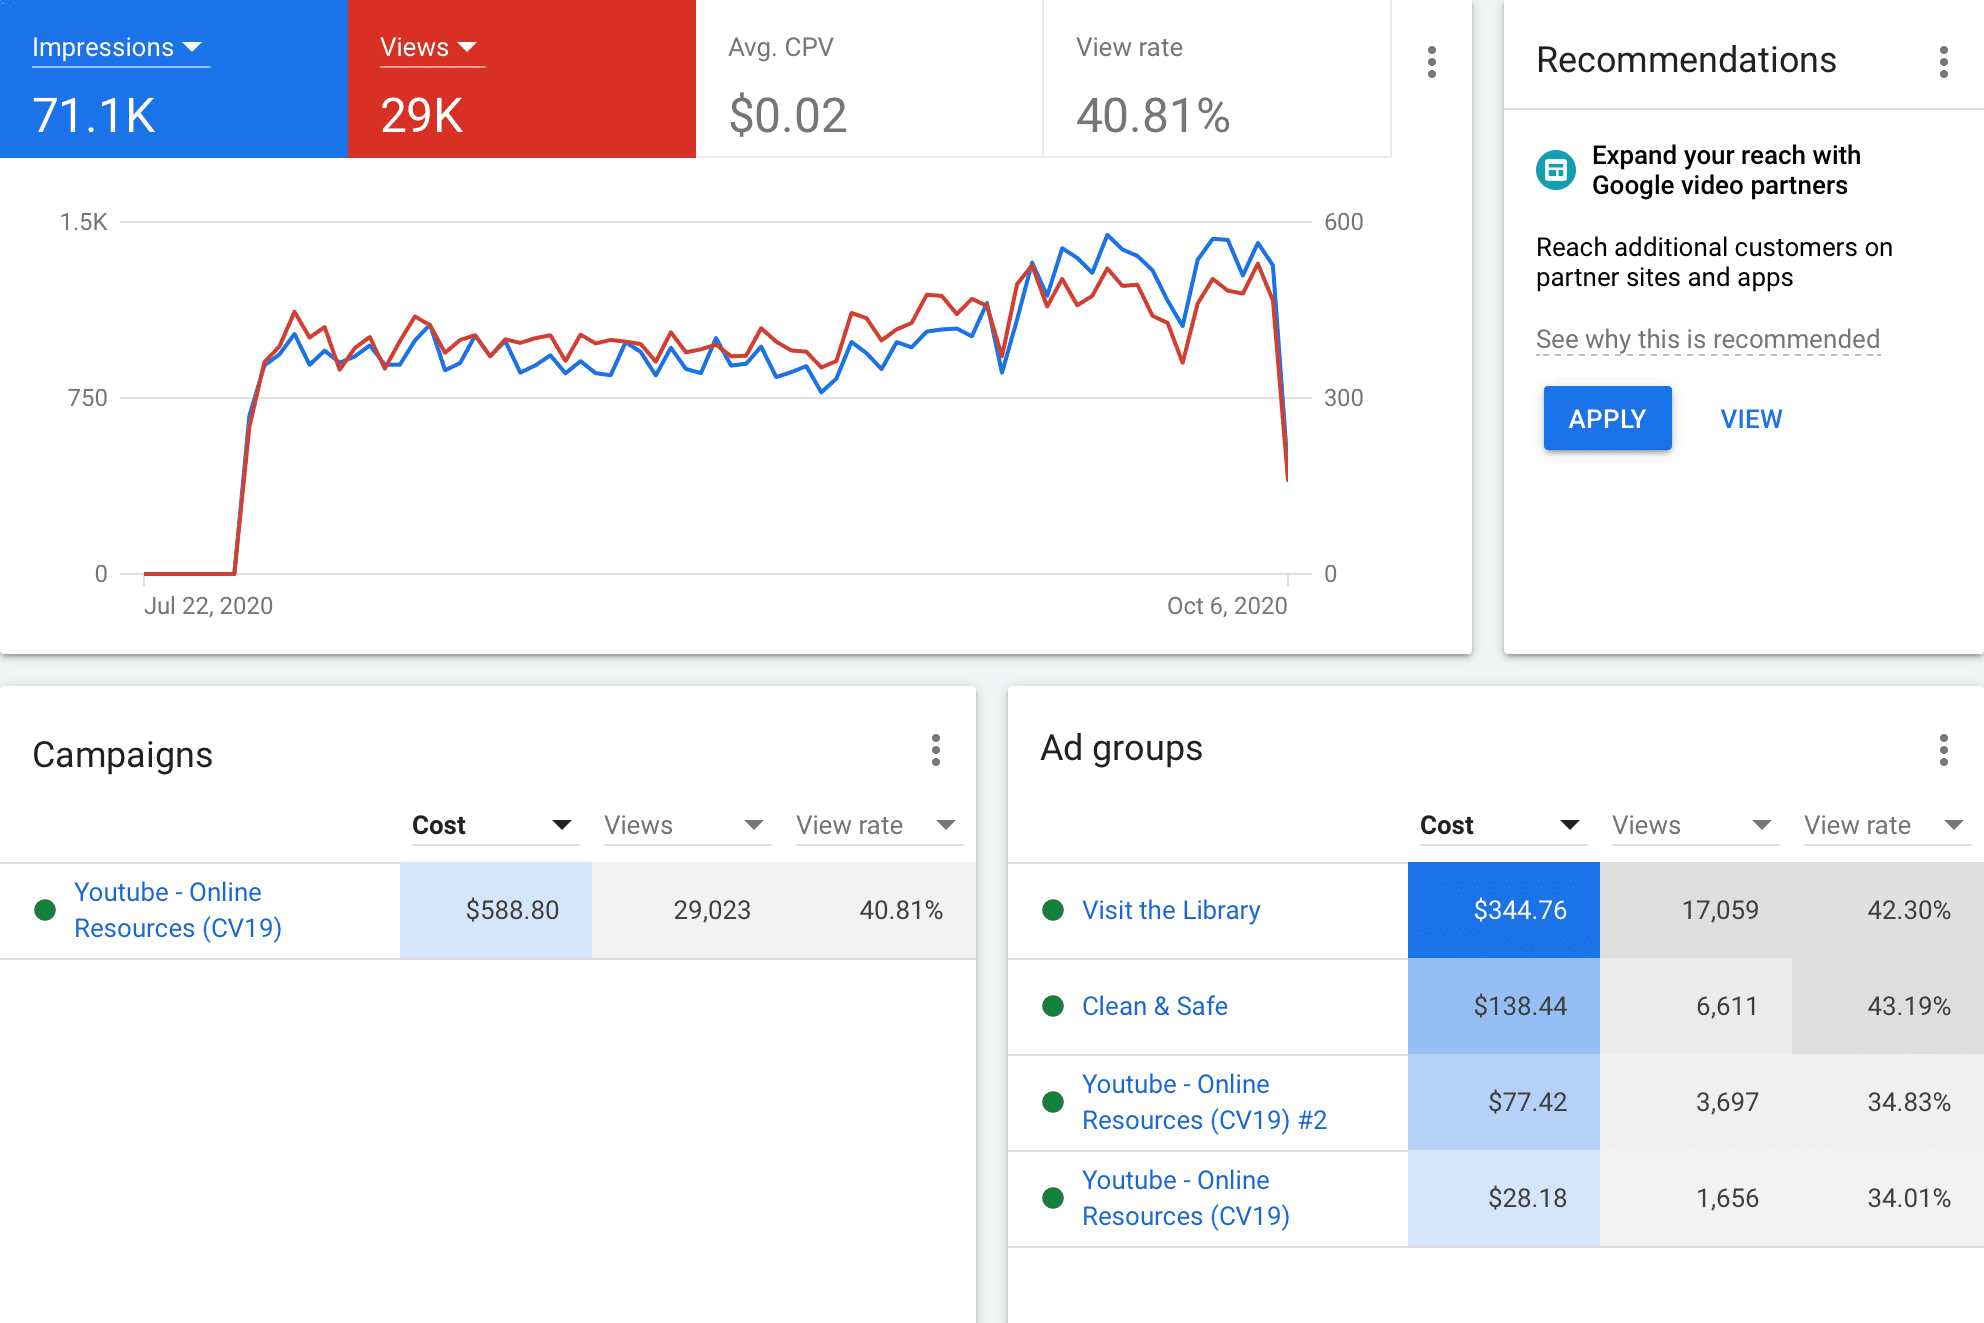Click the 29,023 views value

pyautogui.click(x=712, y=910)
